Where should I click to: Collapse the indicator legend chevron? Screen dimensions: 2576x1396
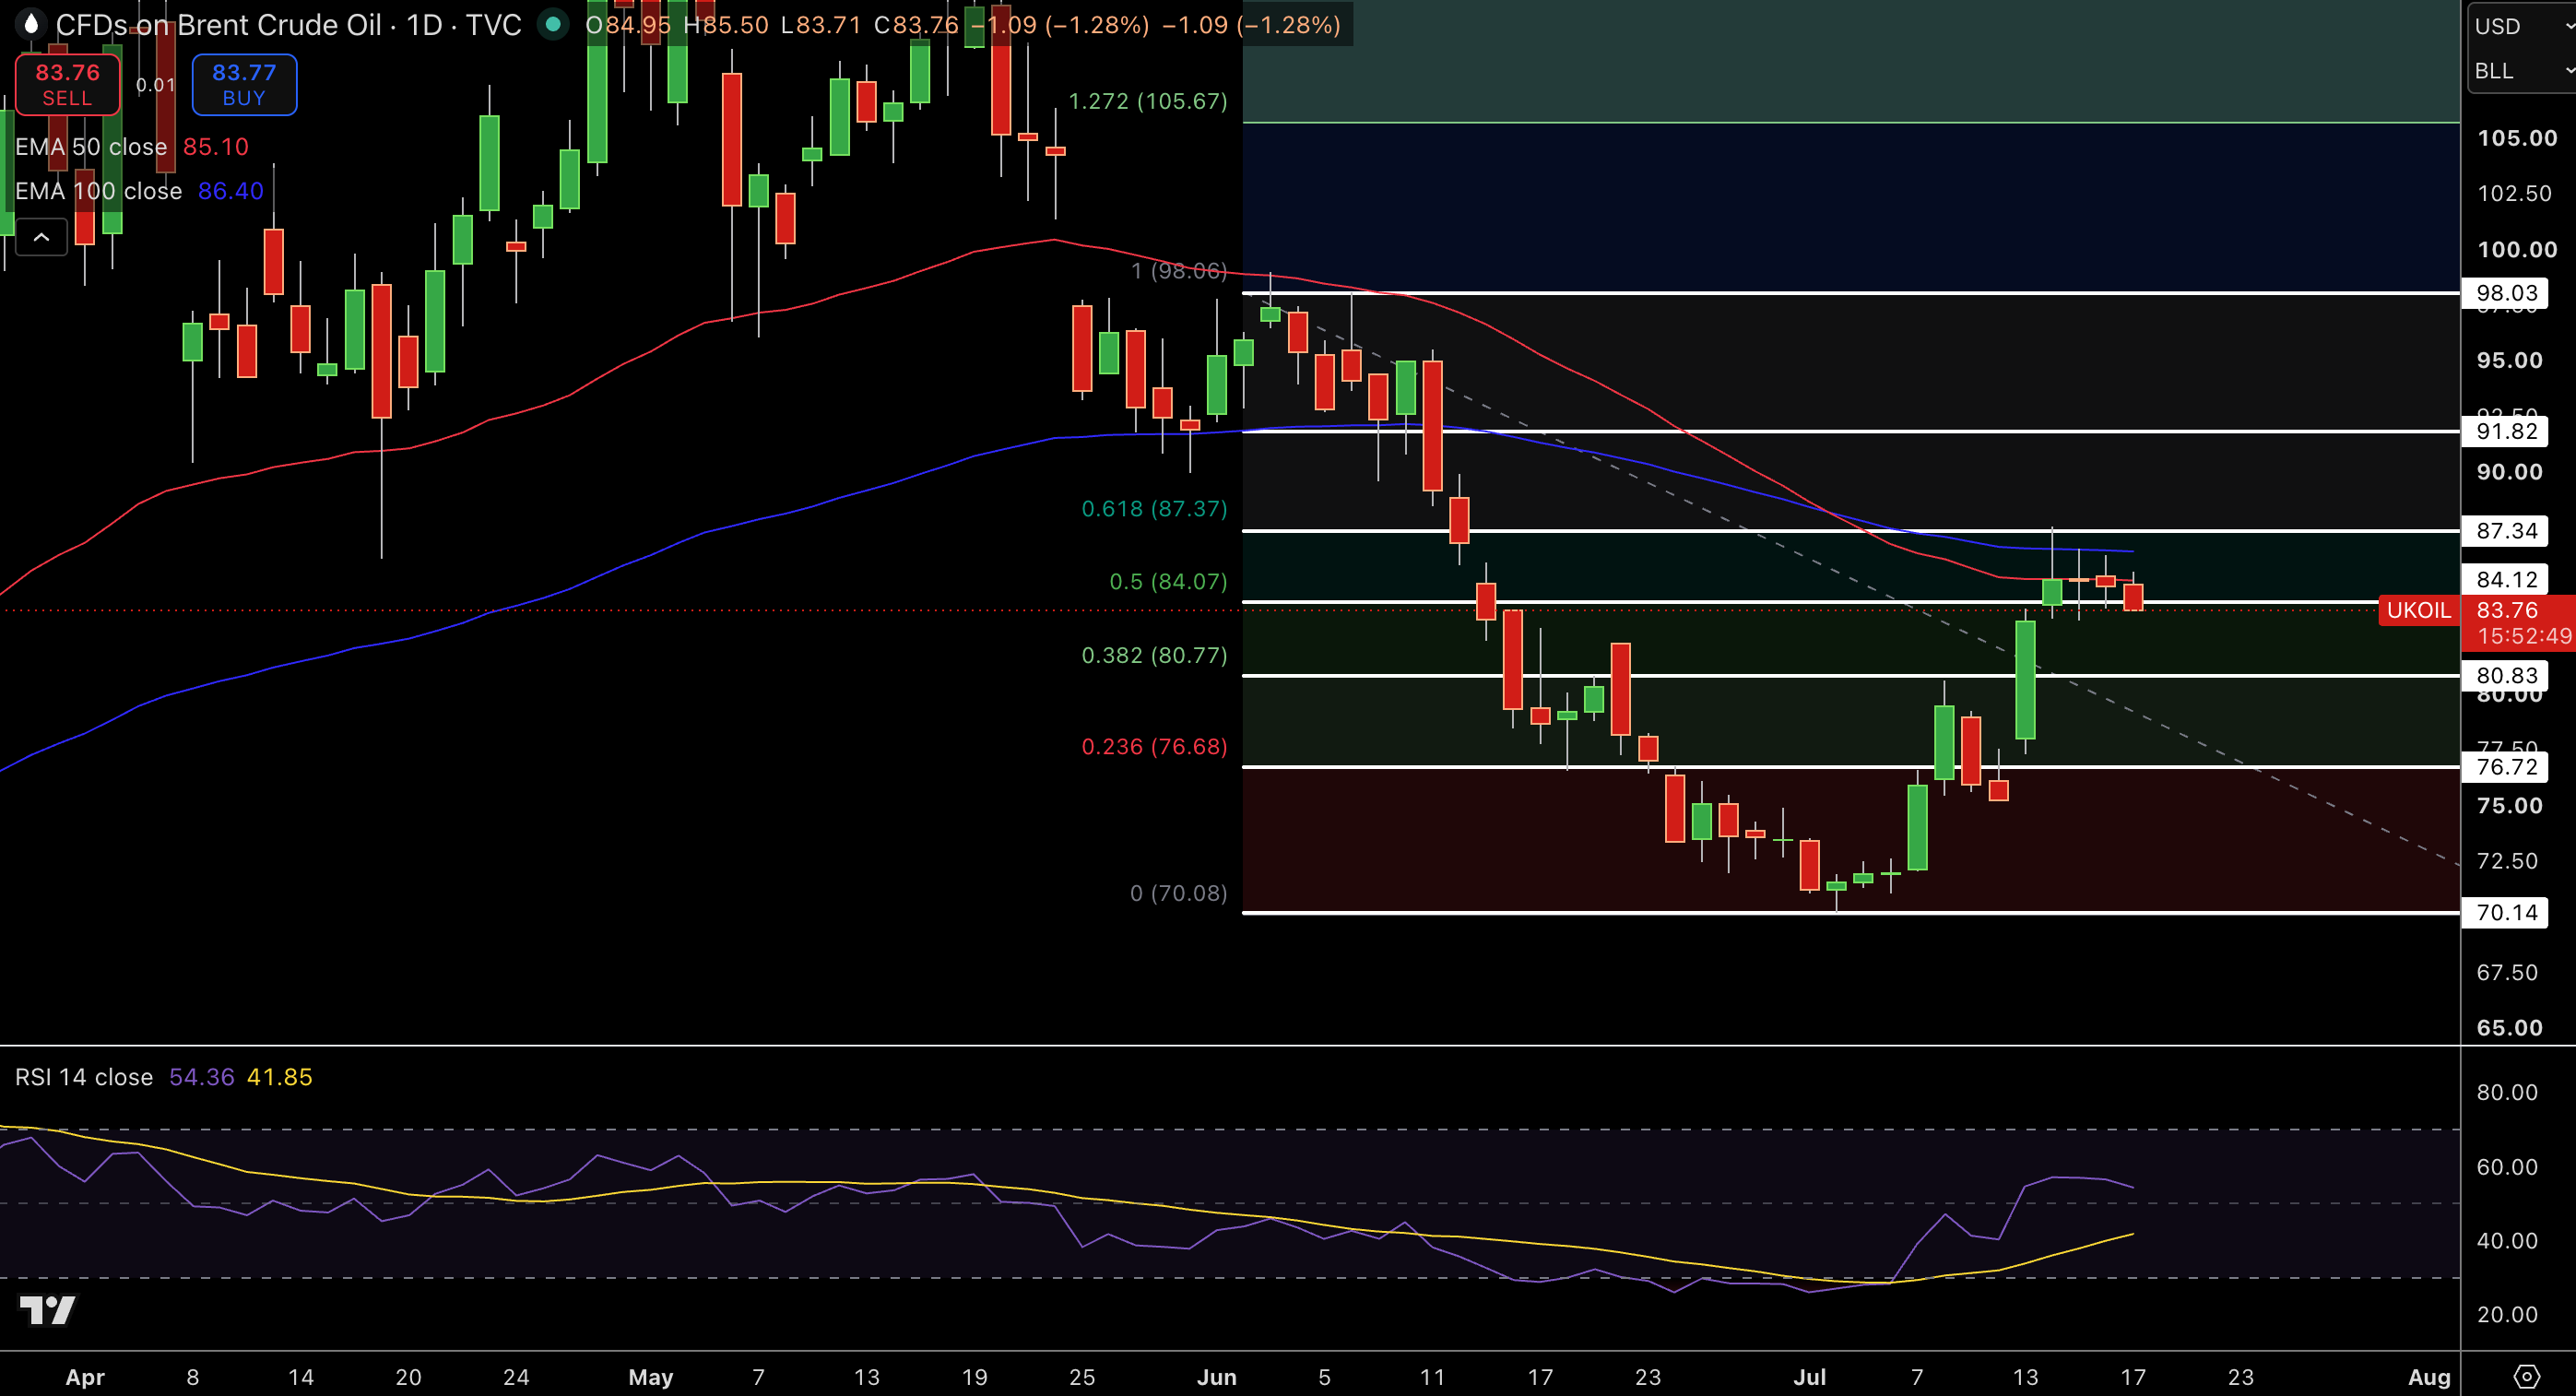[41, 237]
